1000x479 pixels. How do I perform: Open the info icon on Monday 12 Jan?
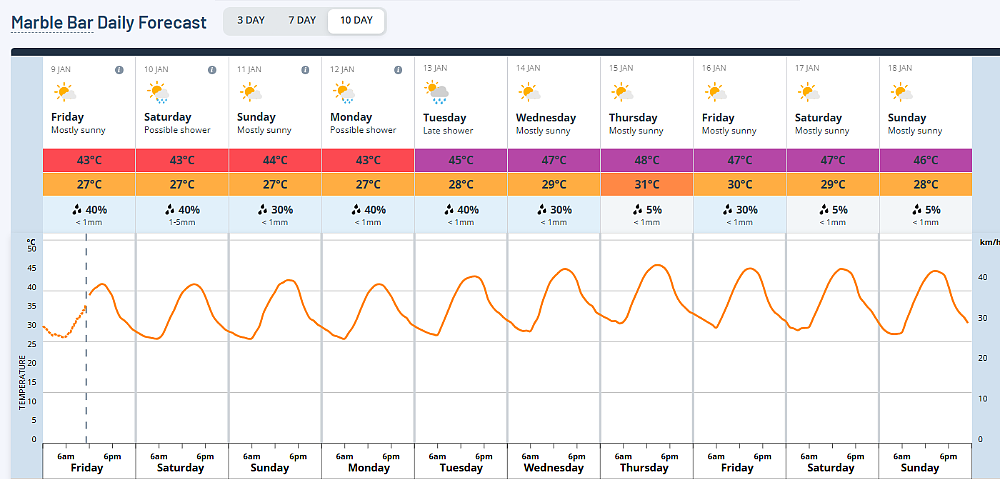point(398,70)
